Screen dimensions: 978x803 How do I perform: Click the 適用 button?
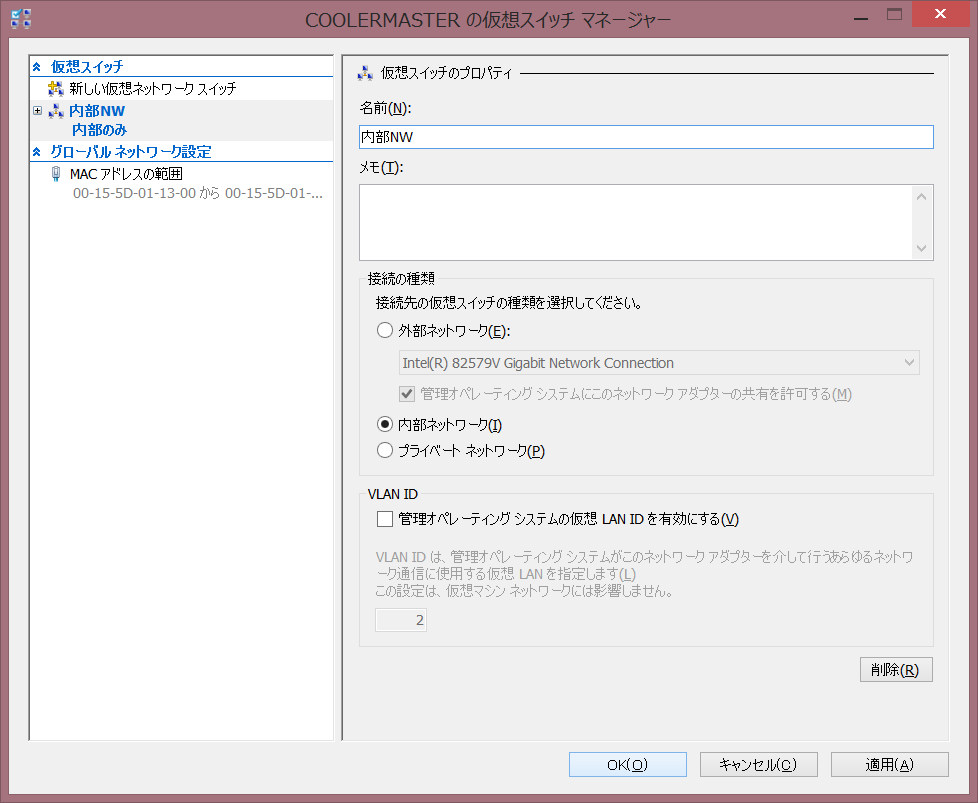(889, 765)
